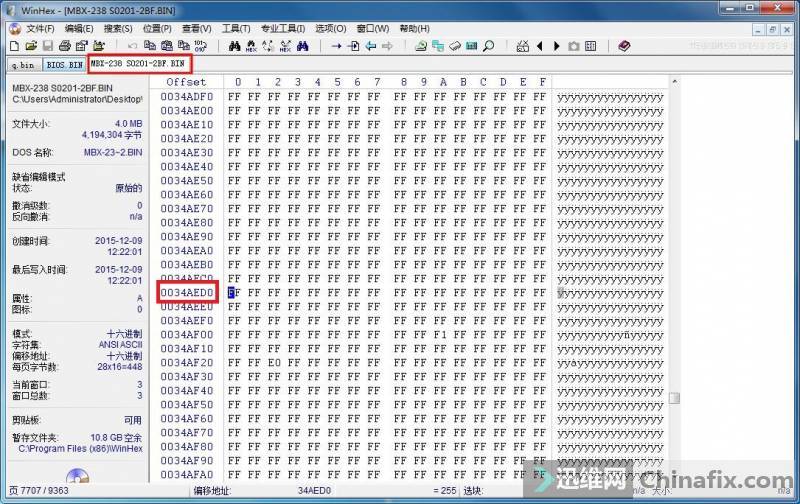Click the magnifier analysis icon
The image size is (800, 504).
pos(488,46)
